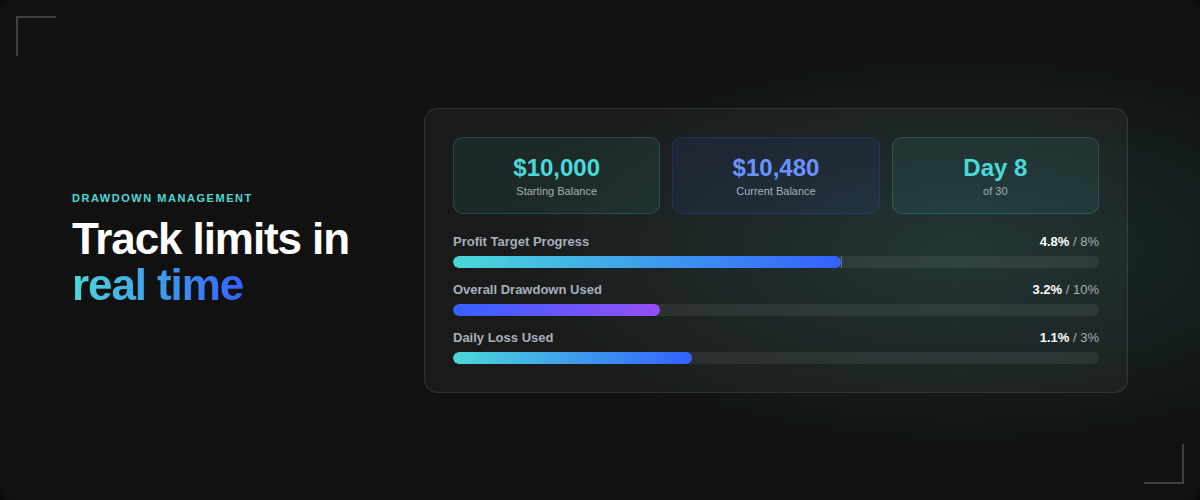Click the Daily Loss Used label
1200x500 pixels.
click(x=503, y=338)
